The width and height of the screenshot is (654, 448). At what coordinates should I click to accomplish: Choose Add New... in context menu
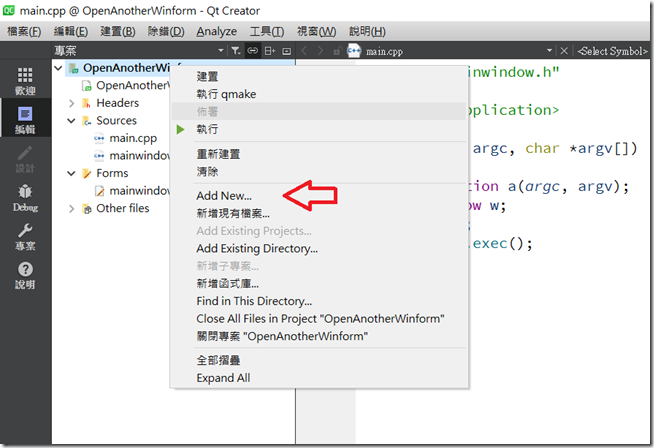coord(319,196)
